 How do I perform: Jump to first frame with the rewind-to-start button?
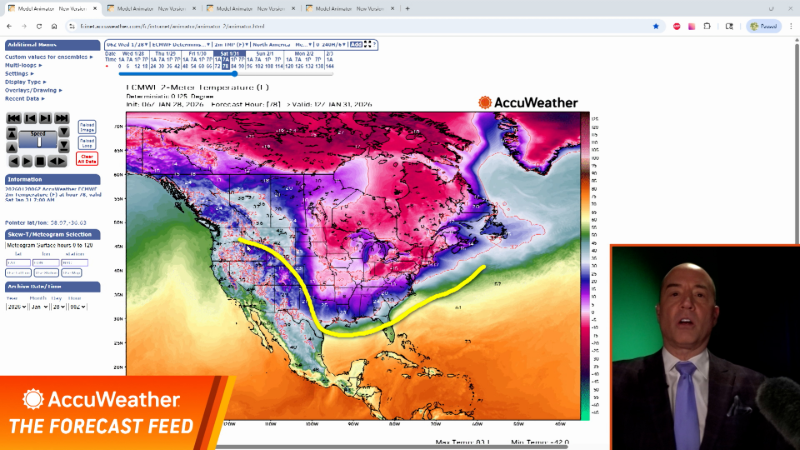pyautogui.click(x=14, y=118)
